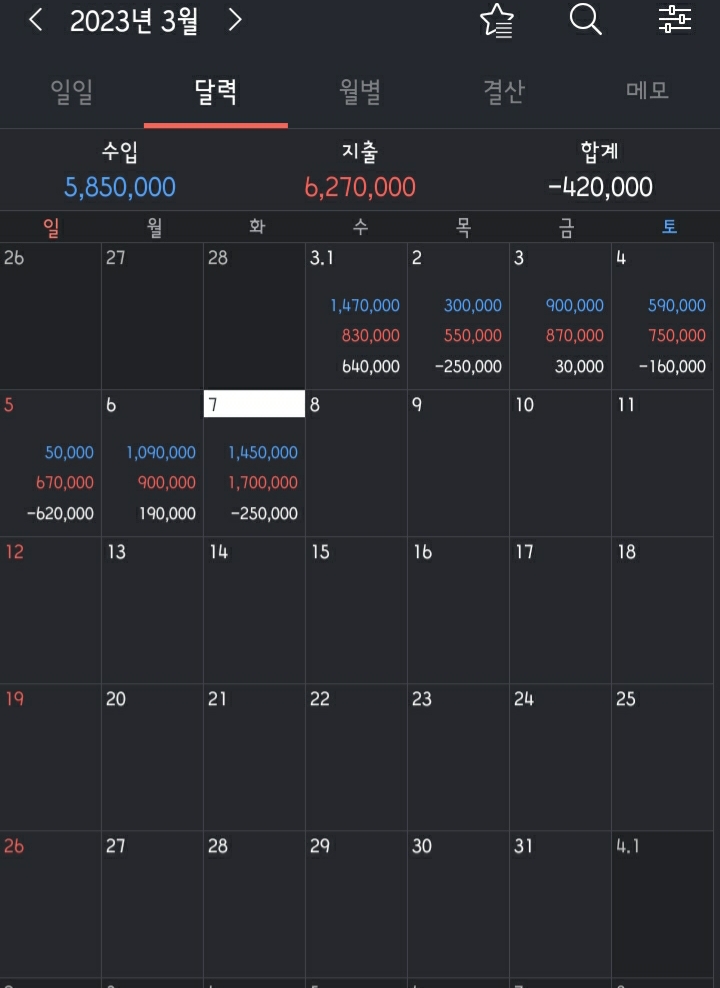Open the 2023년 3월 month picker
The height and width of the screenshot is (988, 720).
click(x=134, y=21)
